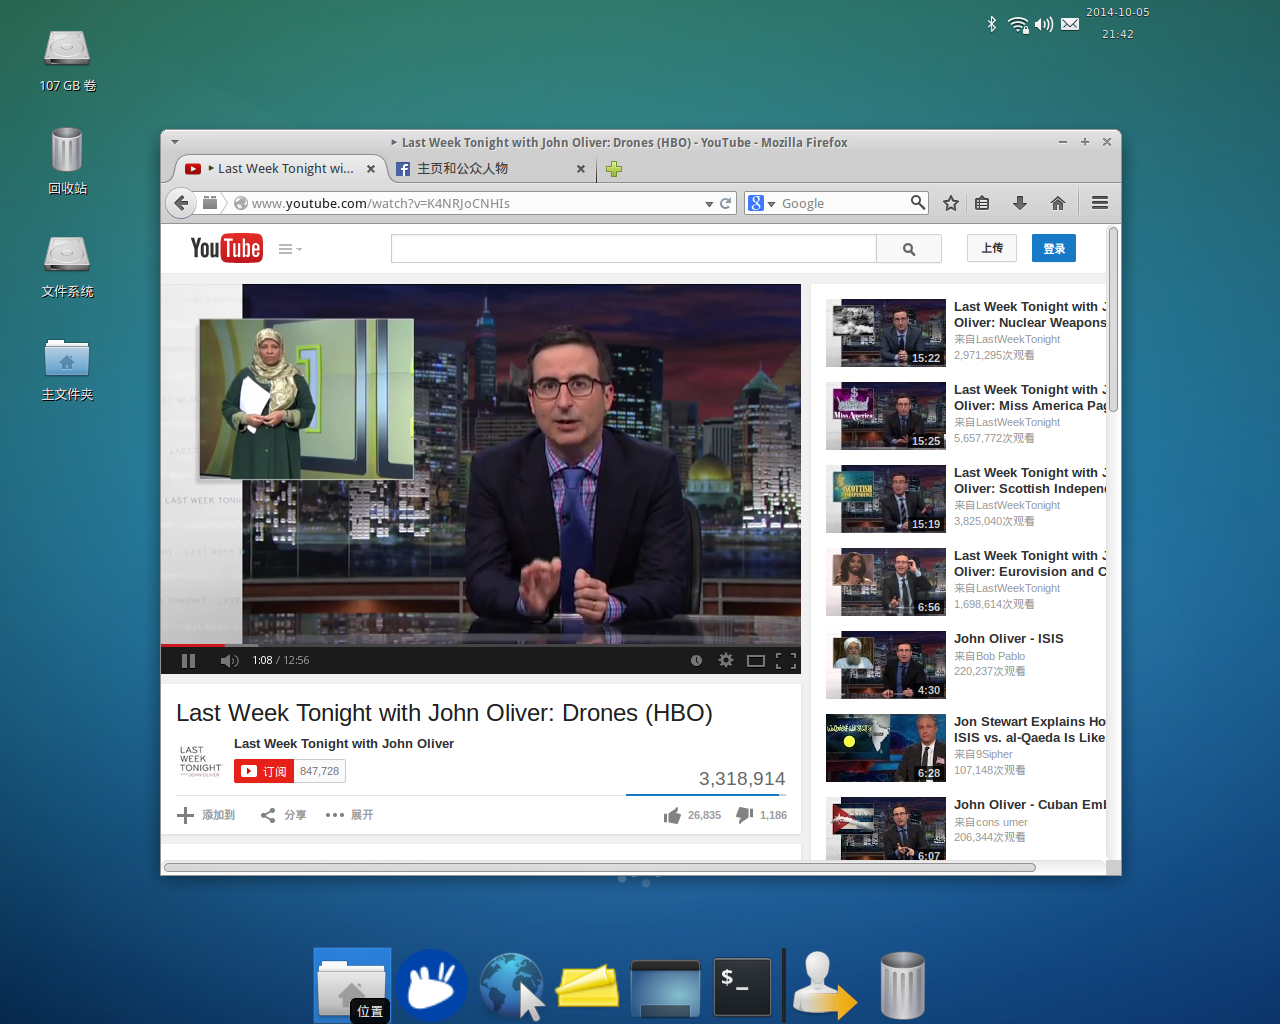1280x1024 pixels.
Task: Enter full screen video mode
Action: (x=786, y=660)
